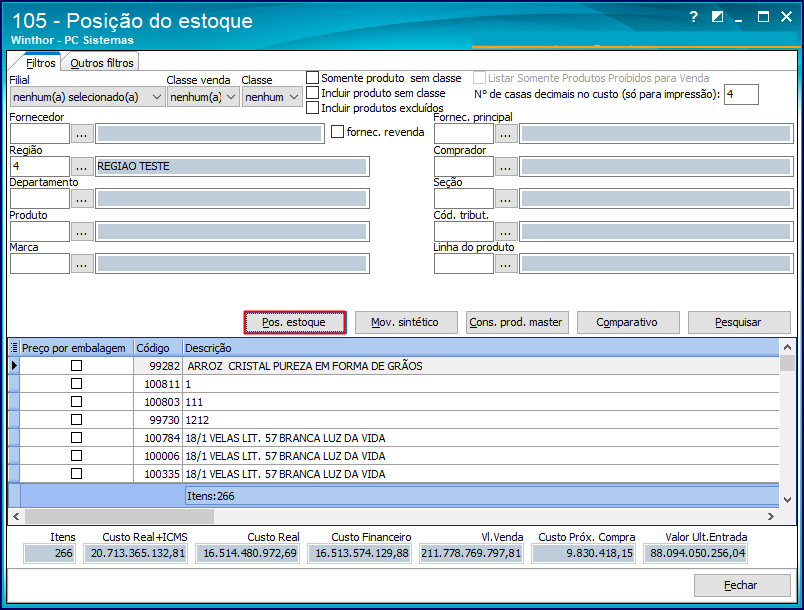Open the Filial dropdown
The height and width of the screenshot is (610, 804).
(87, 97)
